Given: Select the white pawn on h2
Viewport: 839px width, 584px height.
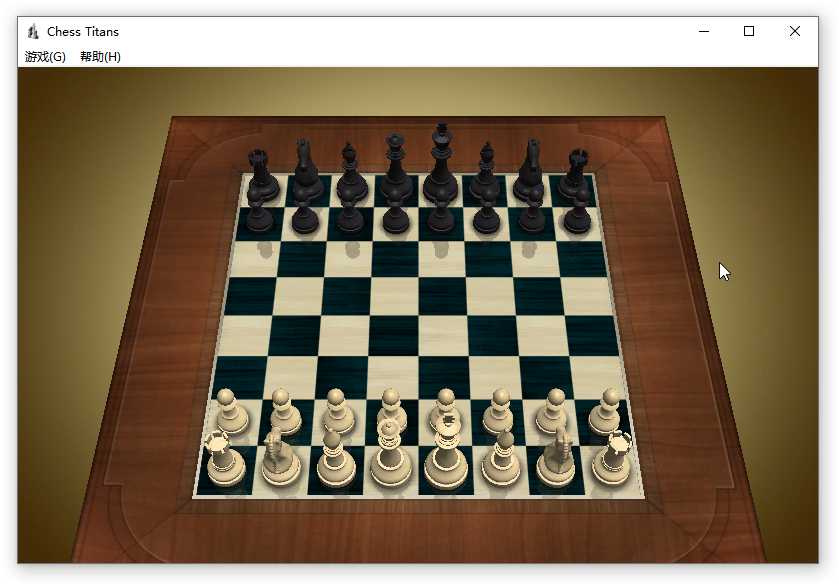Looking at the screenshot, I should click(606, 411).
